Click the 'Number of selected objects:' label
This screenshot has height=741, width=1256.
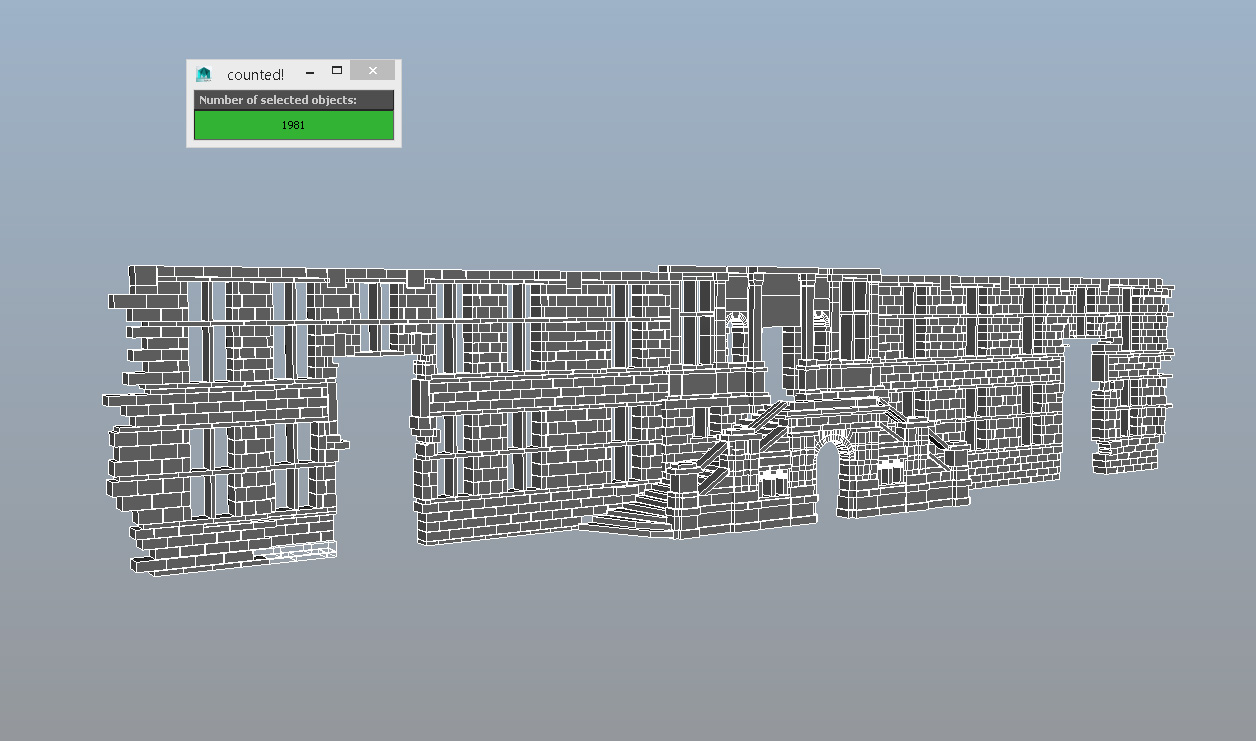[x=278, y=100]
